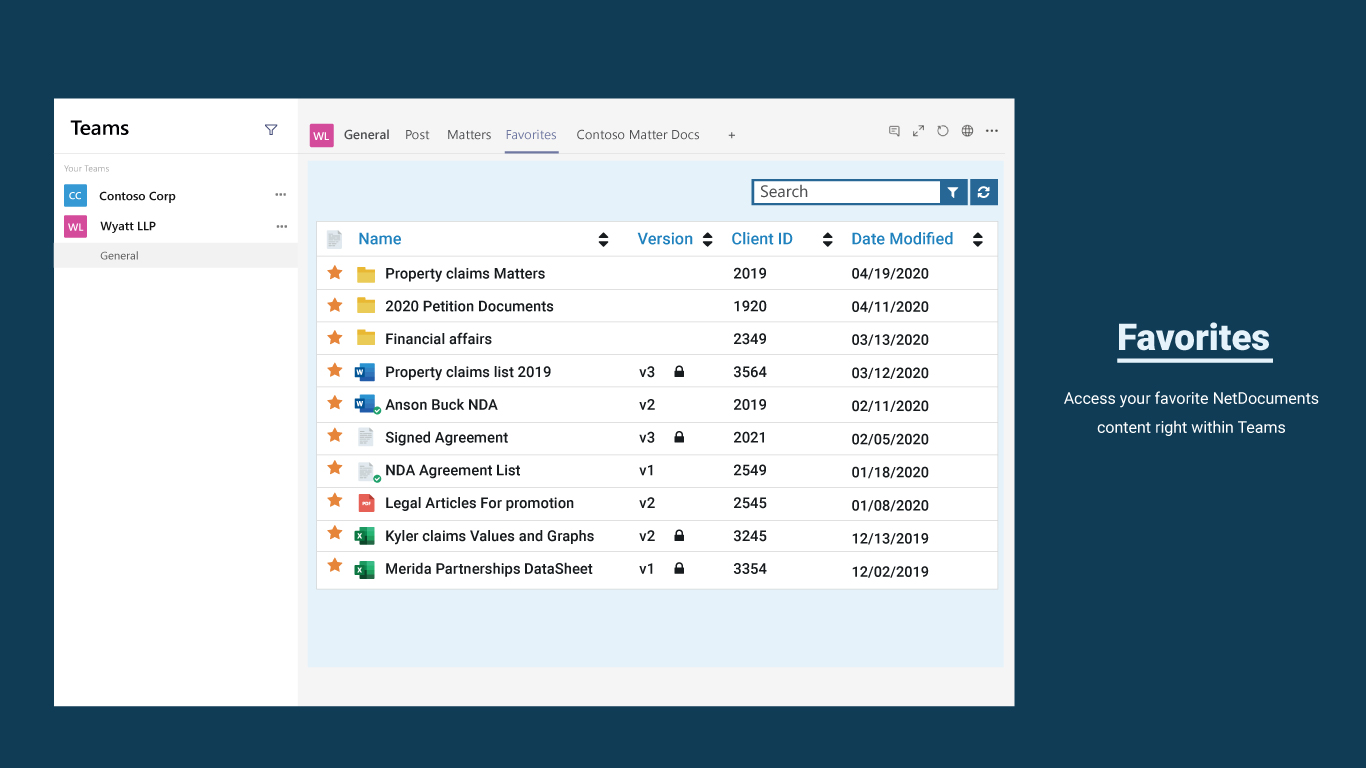
Task: Select the General channel in sidebar
Action: click(176, 255)
